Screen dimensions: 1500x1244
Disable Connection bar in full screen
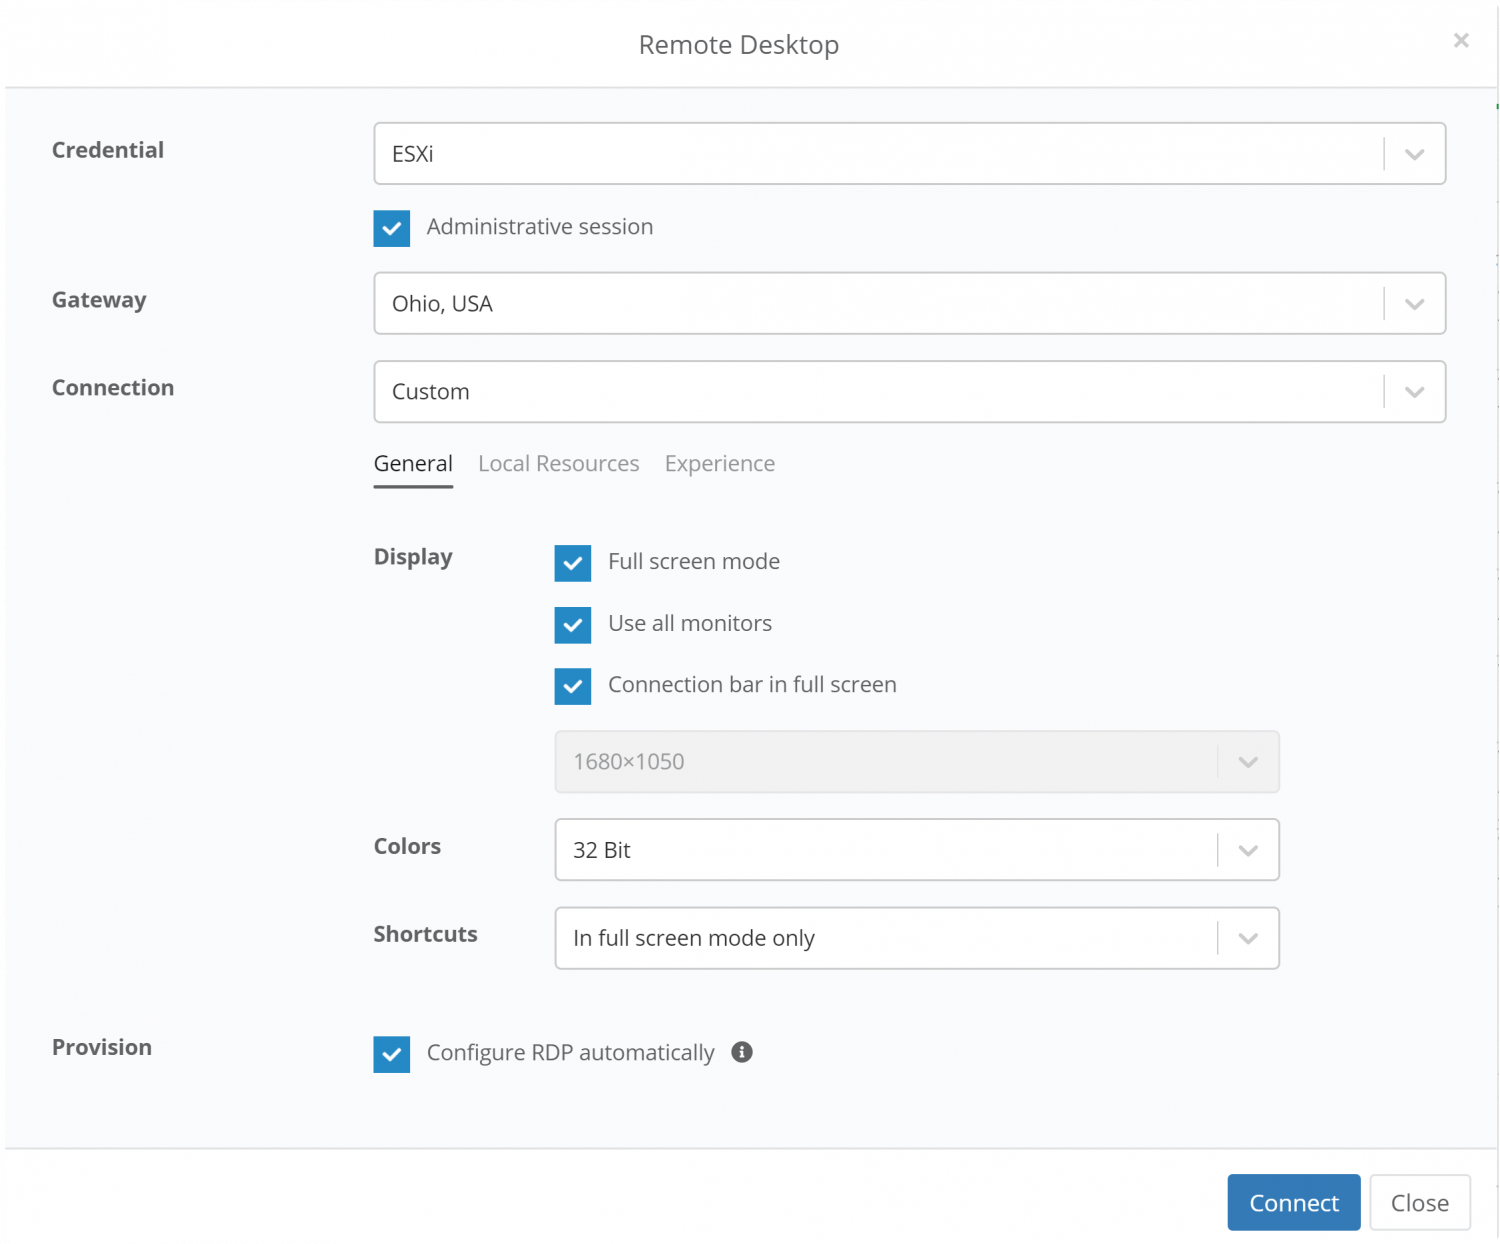click(x=572, y=686)
